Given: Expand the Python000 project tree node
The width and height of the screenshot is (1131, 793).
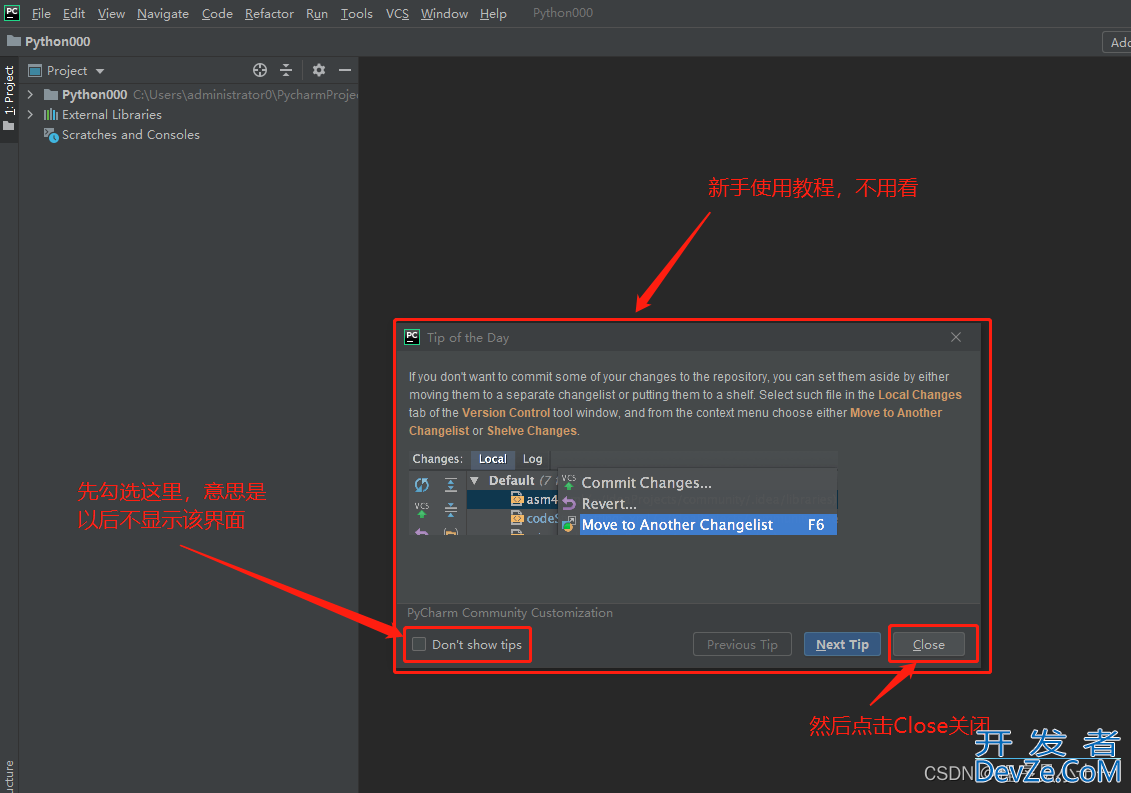Looking at the screenshot, I should (x=30, y=95).
